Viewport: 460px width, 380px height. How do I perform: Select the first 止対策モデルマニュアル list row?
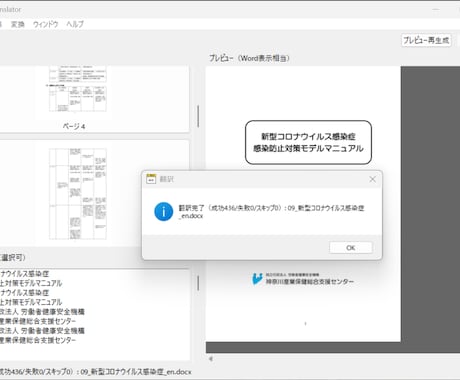pos(31,283)
